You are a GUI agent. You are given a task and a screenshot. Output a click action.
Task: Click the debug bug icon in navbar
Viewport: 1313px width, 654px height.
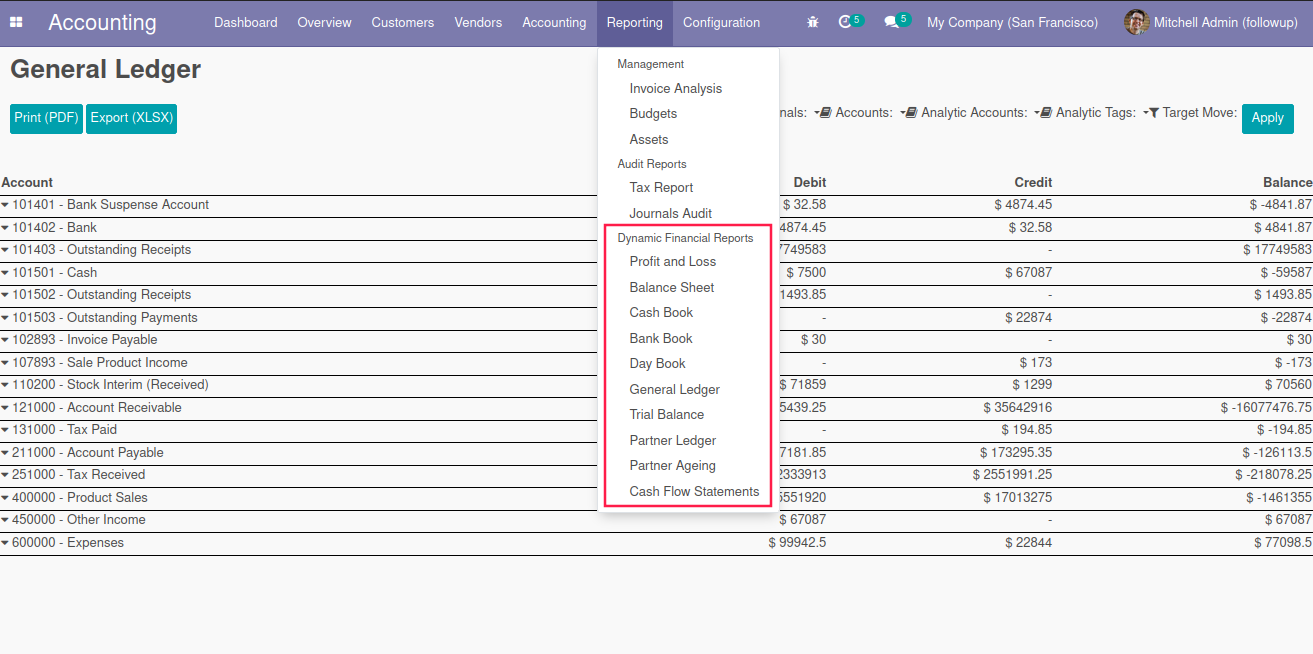point(812,22)
